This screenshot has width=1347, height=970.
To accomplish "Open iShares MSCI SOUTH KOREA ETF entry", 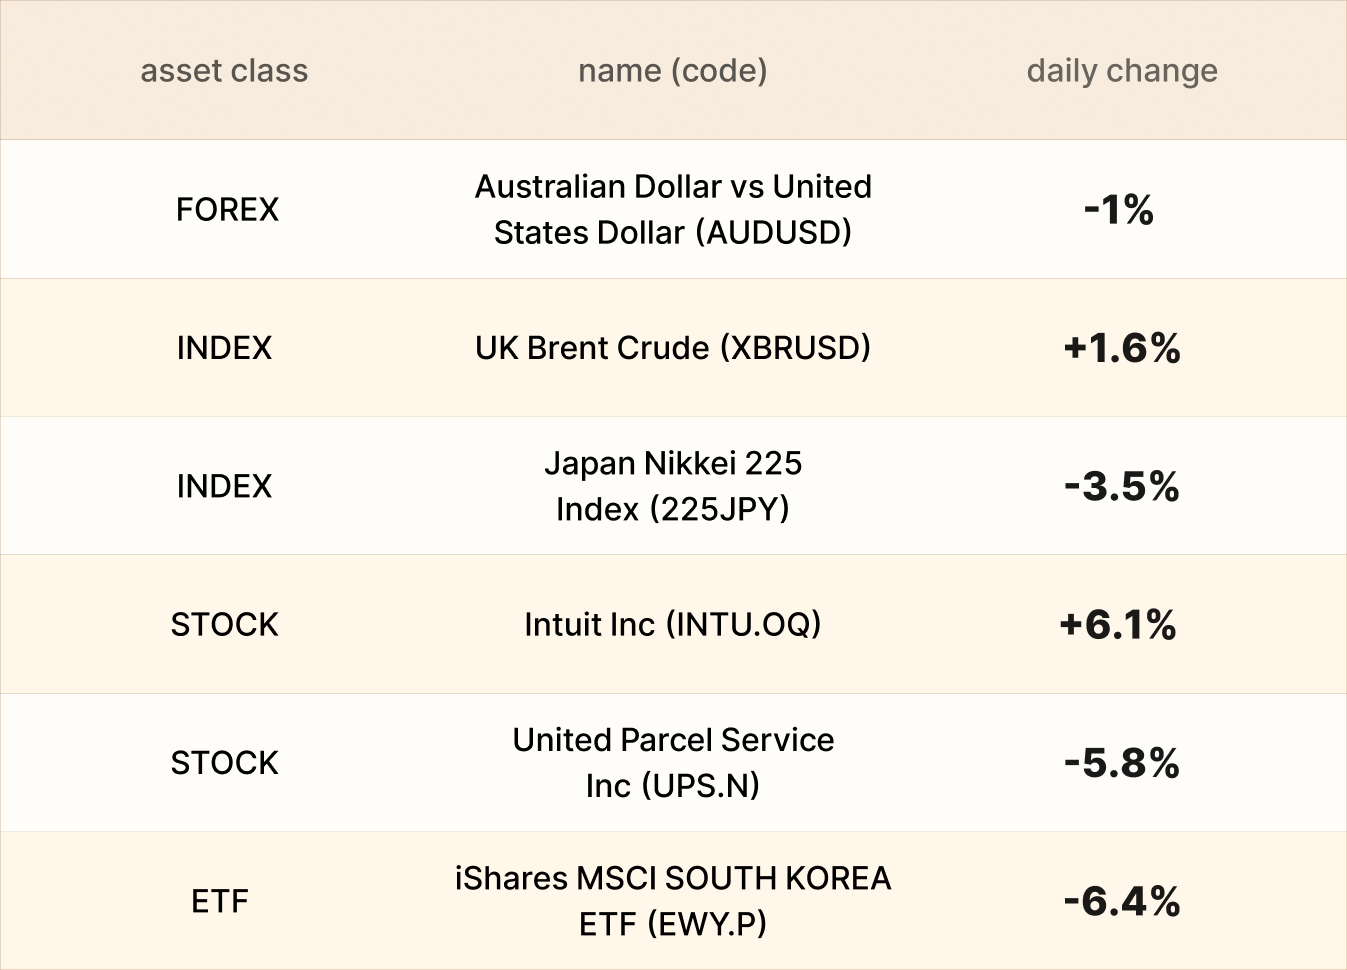I will point(673,901).
